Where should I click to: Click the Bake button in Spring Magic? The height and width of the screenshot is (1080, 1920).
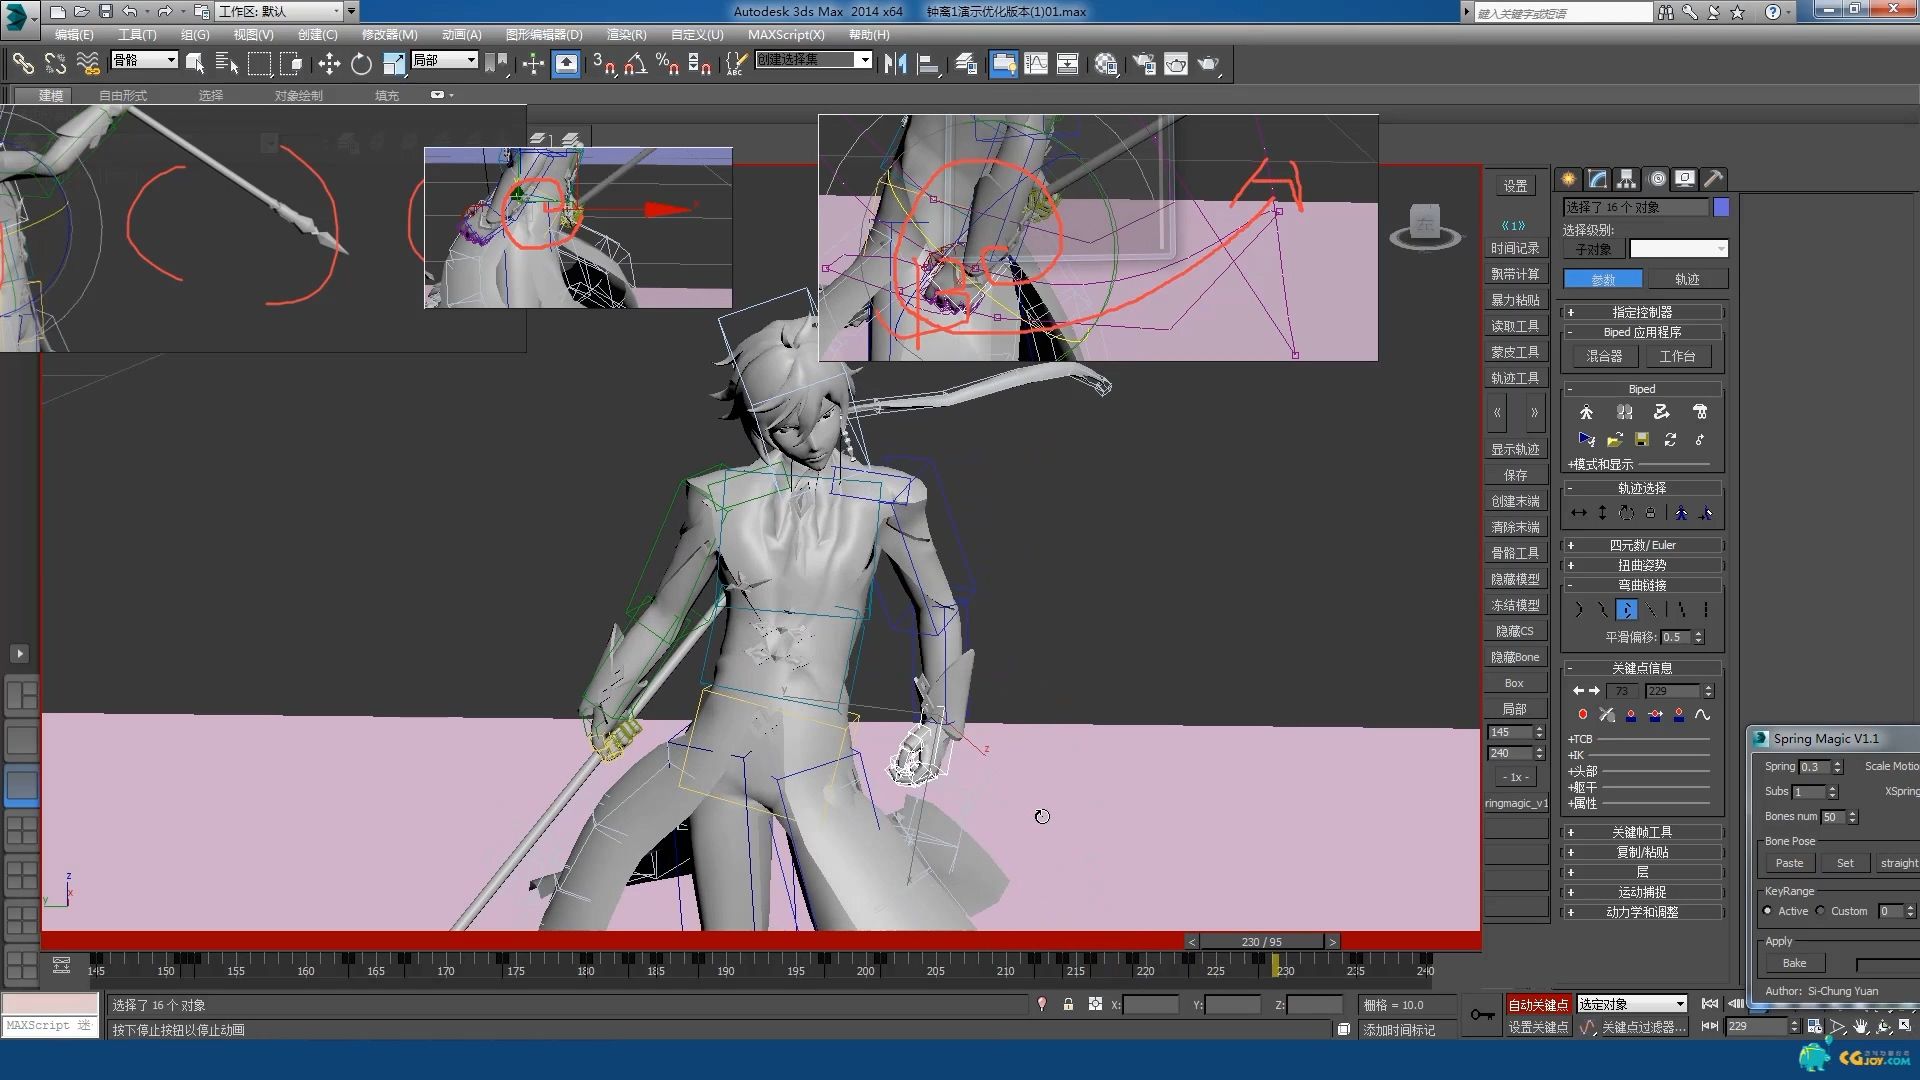coord(1794,963)
